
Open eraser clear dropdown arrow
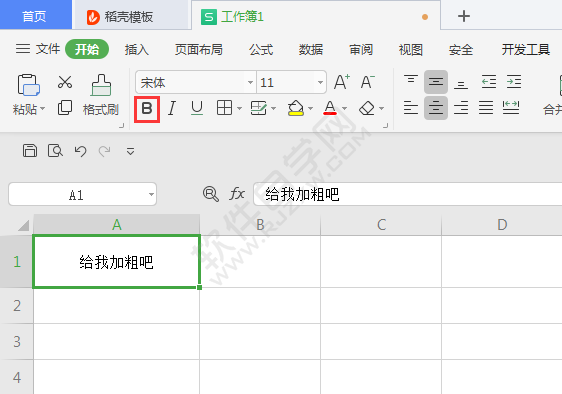pos(381,108)
